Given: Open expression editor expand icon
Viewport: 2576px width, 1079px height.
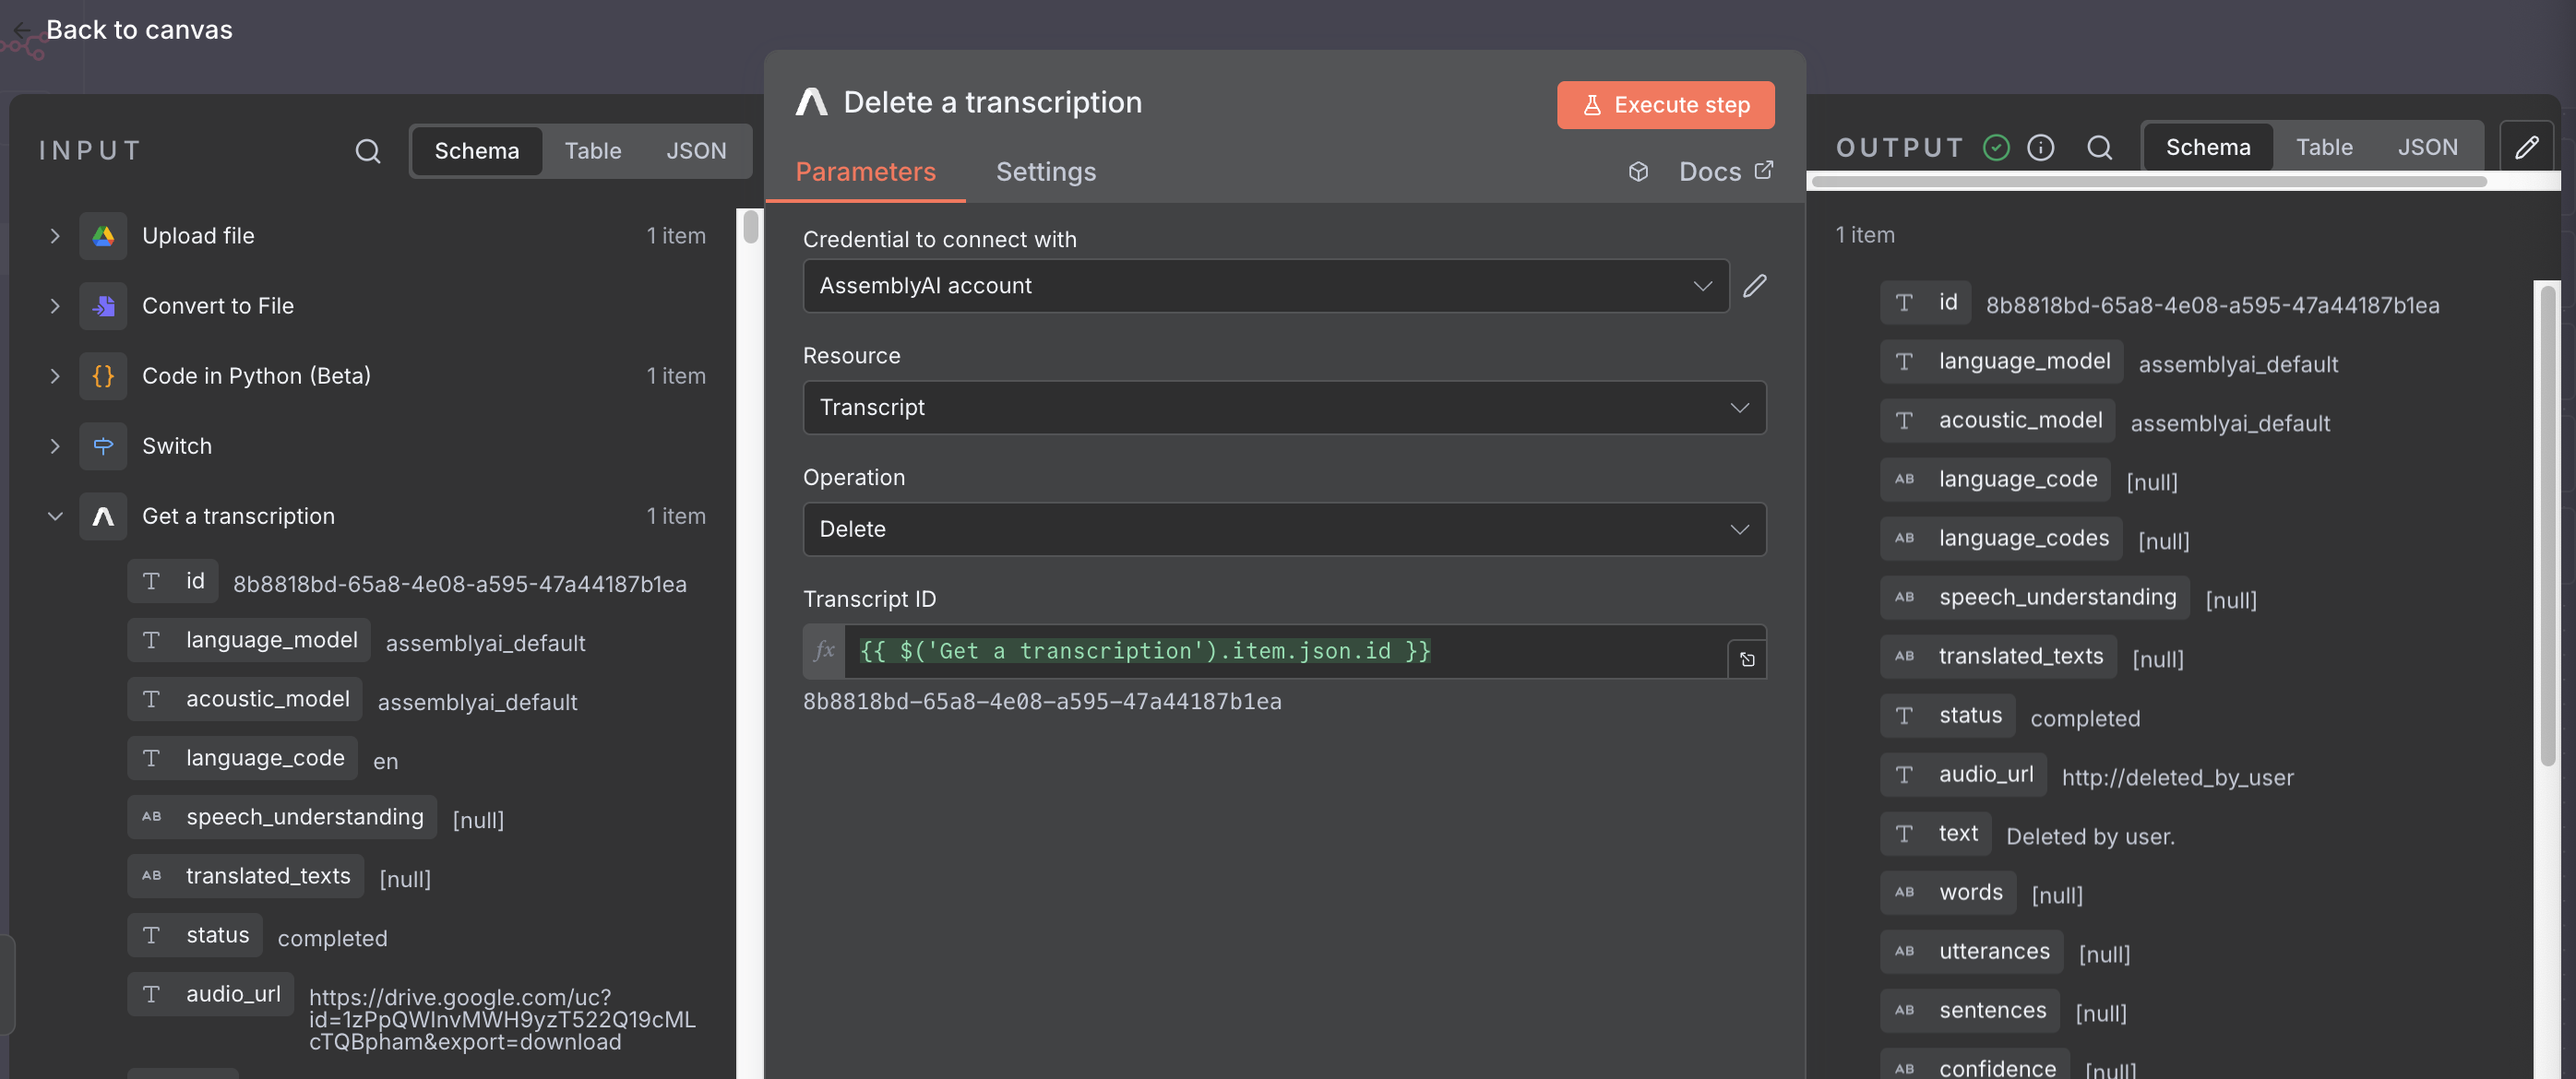Looking at the screenshot, I should point(1746,660).
